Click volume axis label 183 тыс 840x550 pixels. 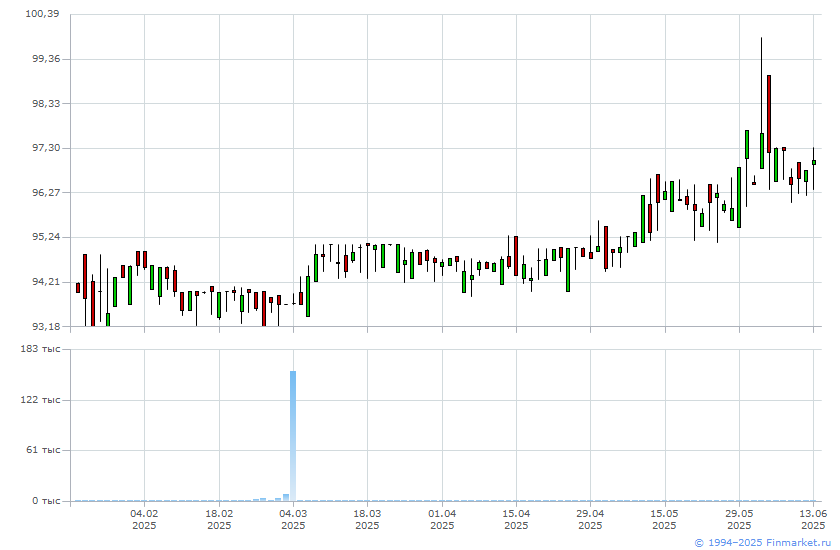point(40,349)
